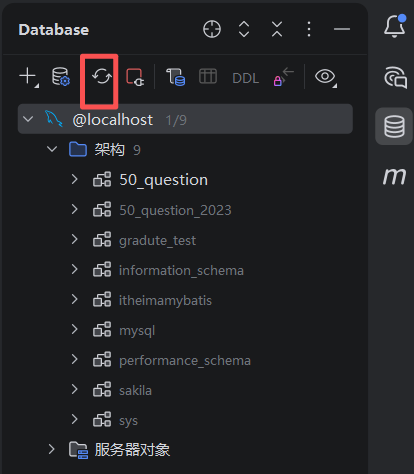Open the query console icon

click(175, 77)
